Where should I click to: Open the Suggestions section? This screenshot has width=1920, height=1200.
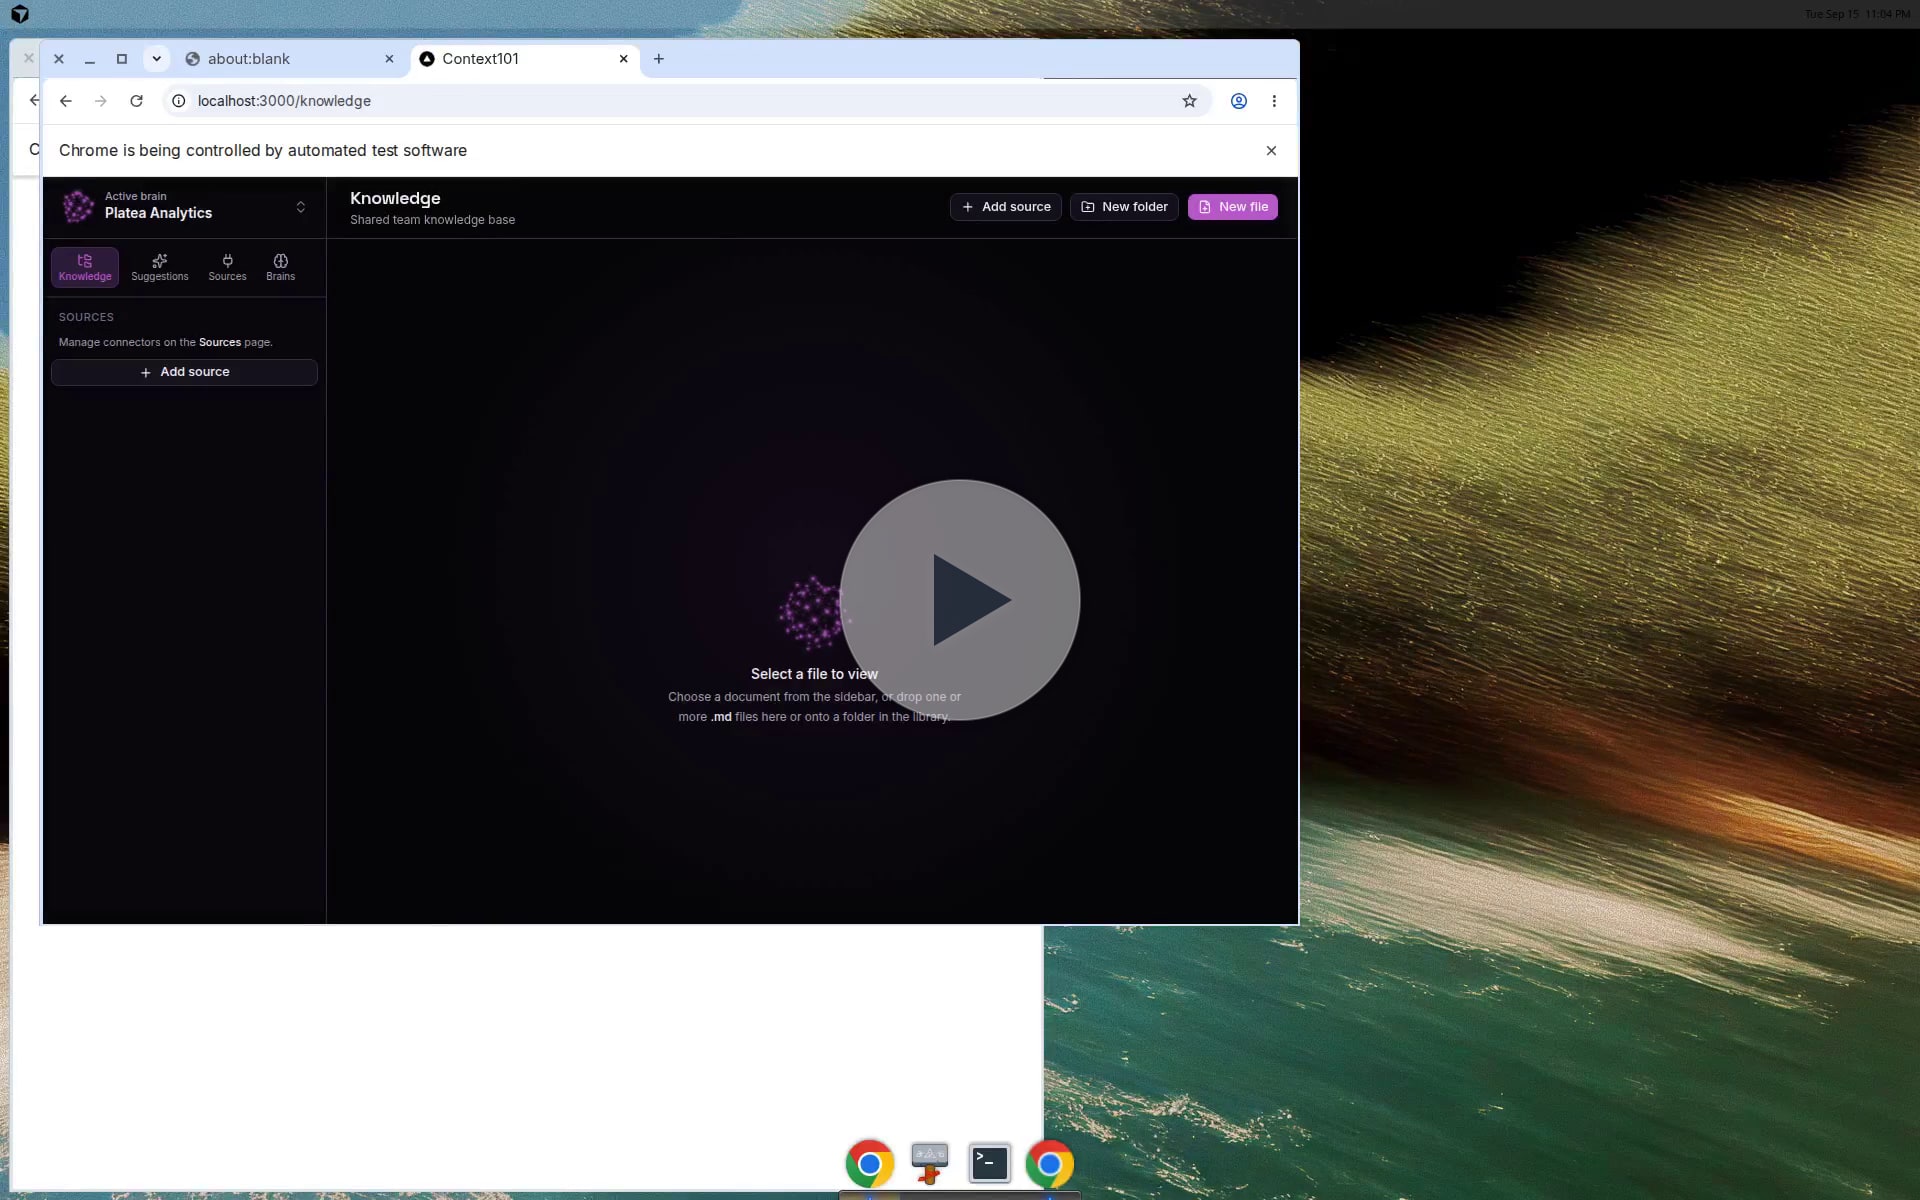(160, 267)
